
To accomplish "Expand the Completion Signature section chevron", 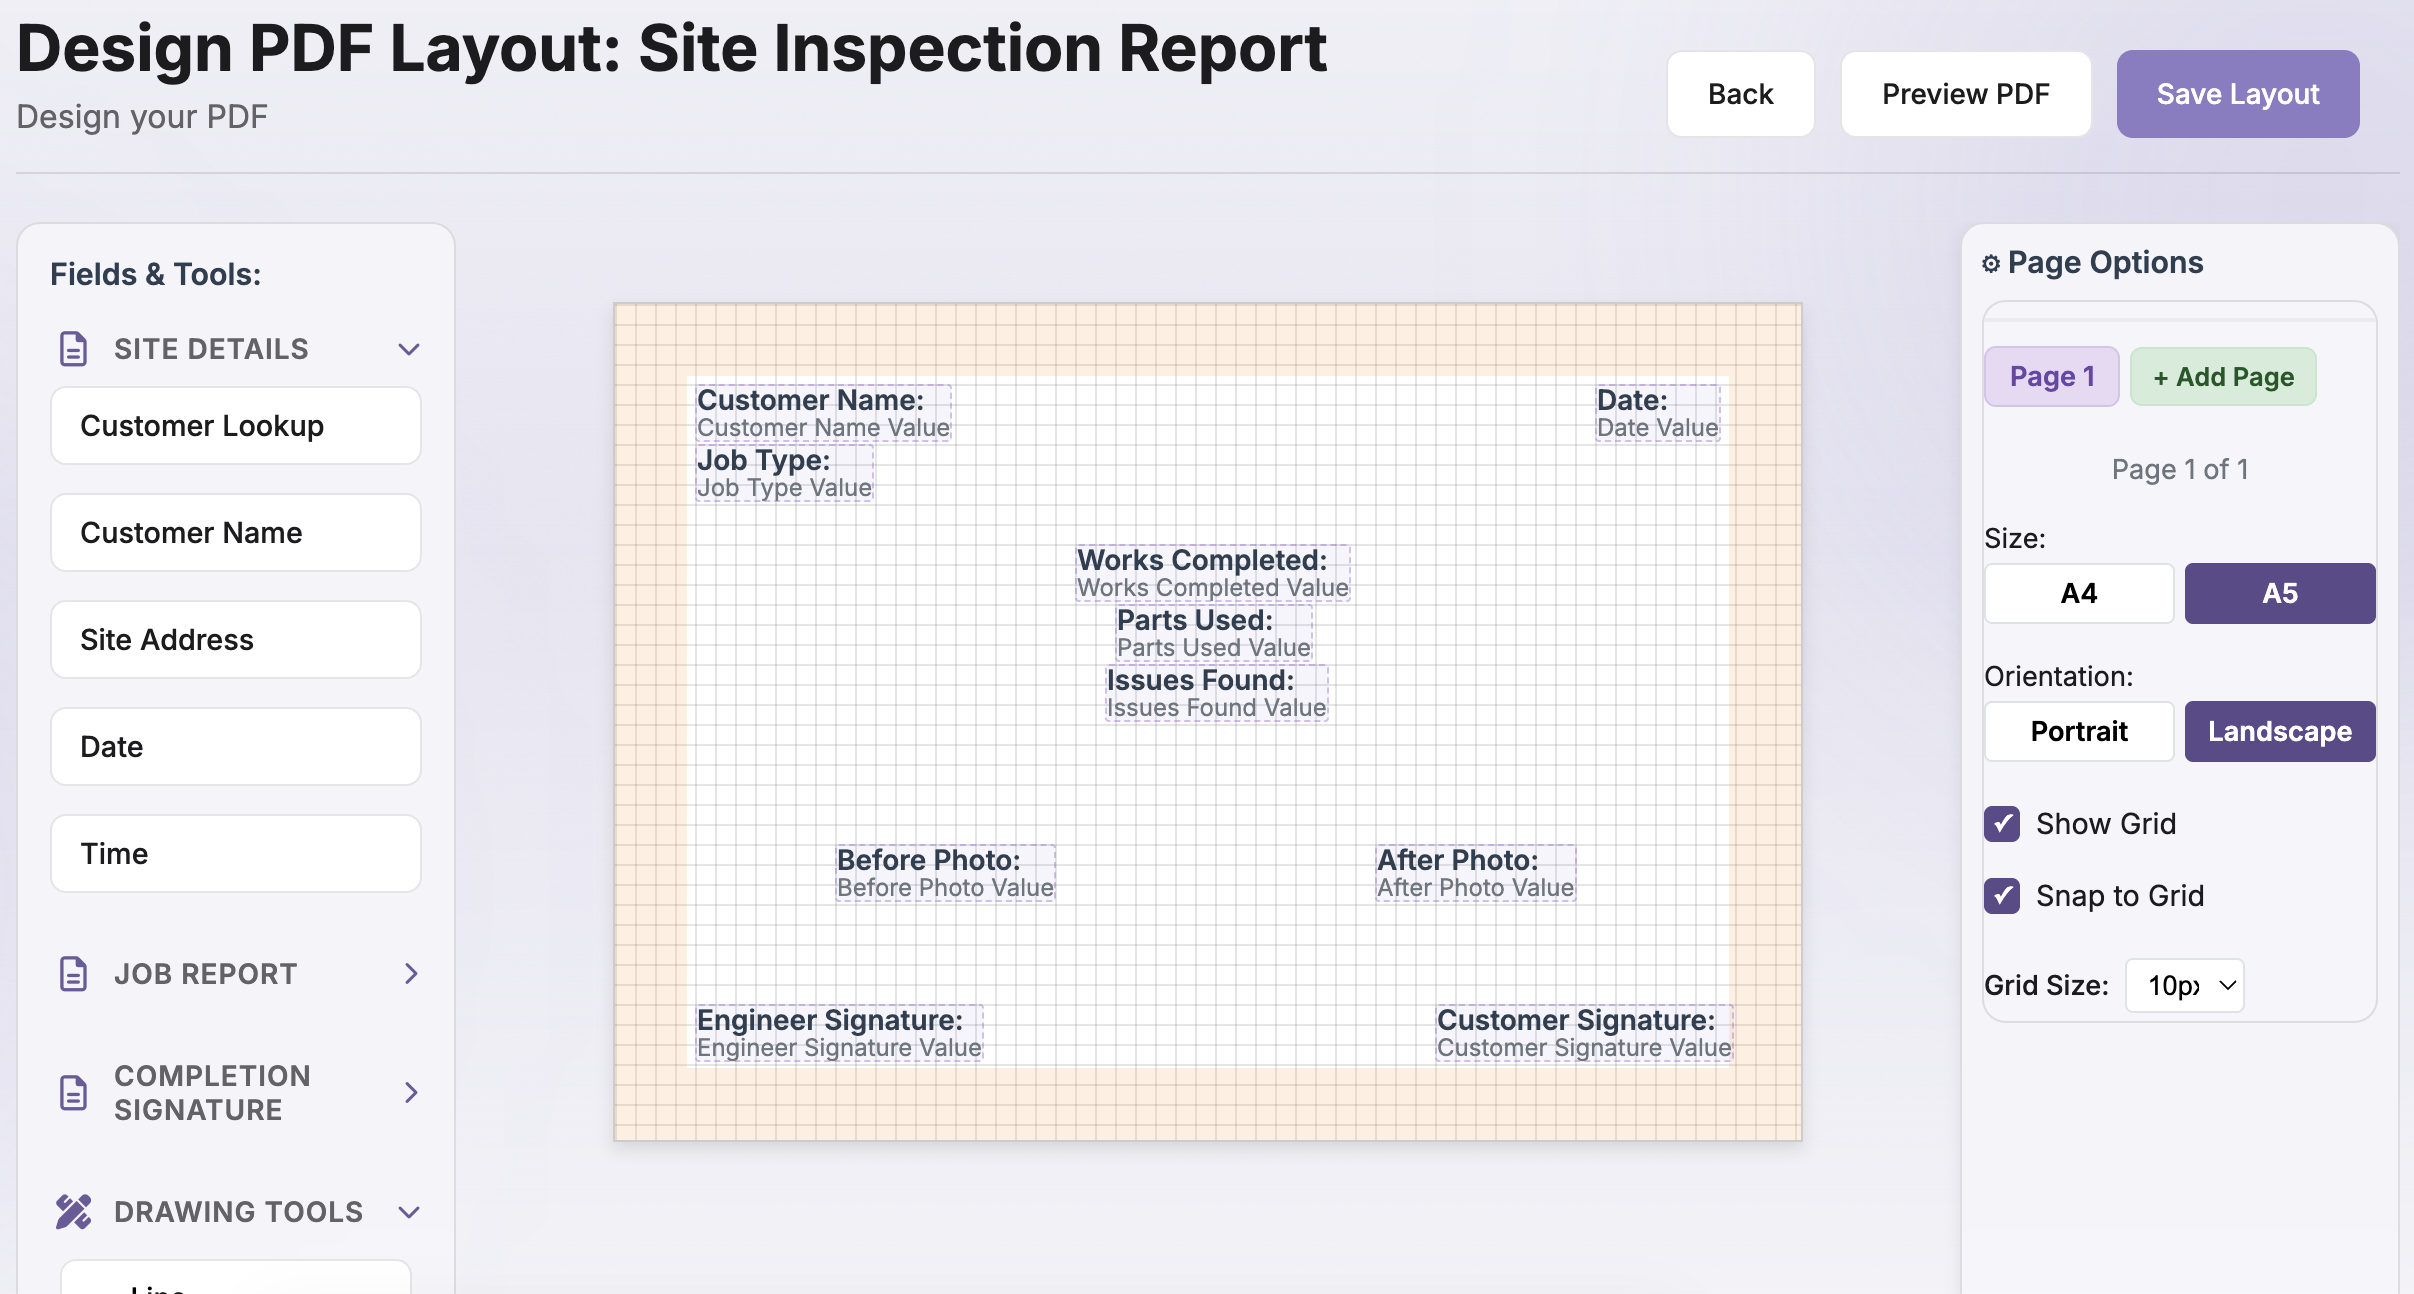I will 410,1093.
